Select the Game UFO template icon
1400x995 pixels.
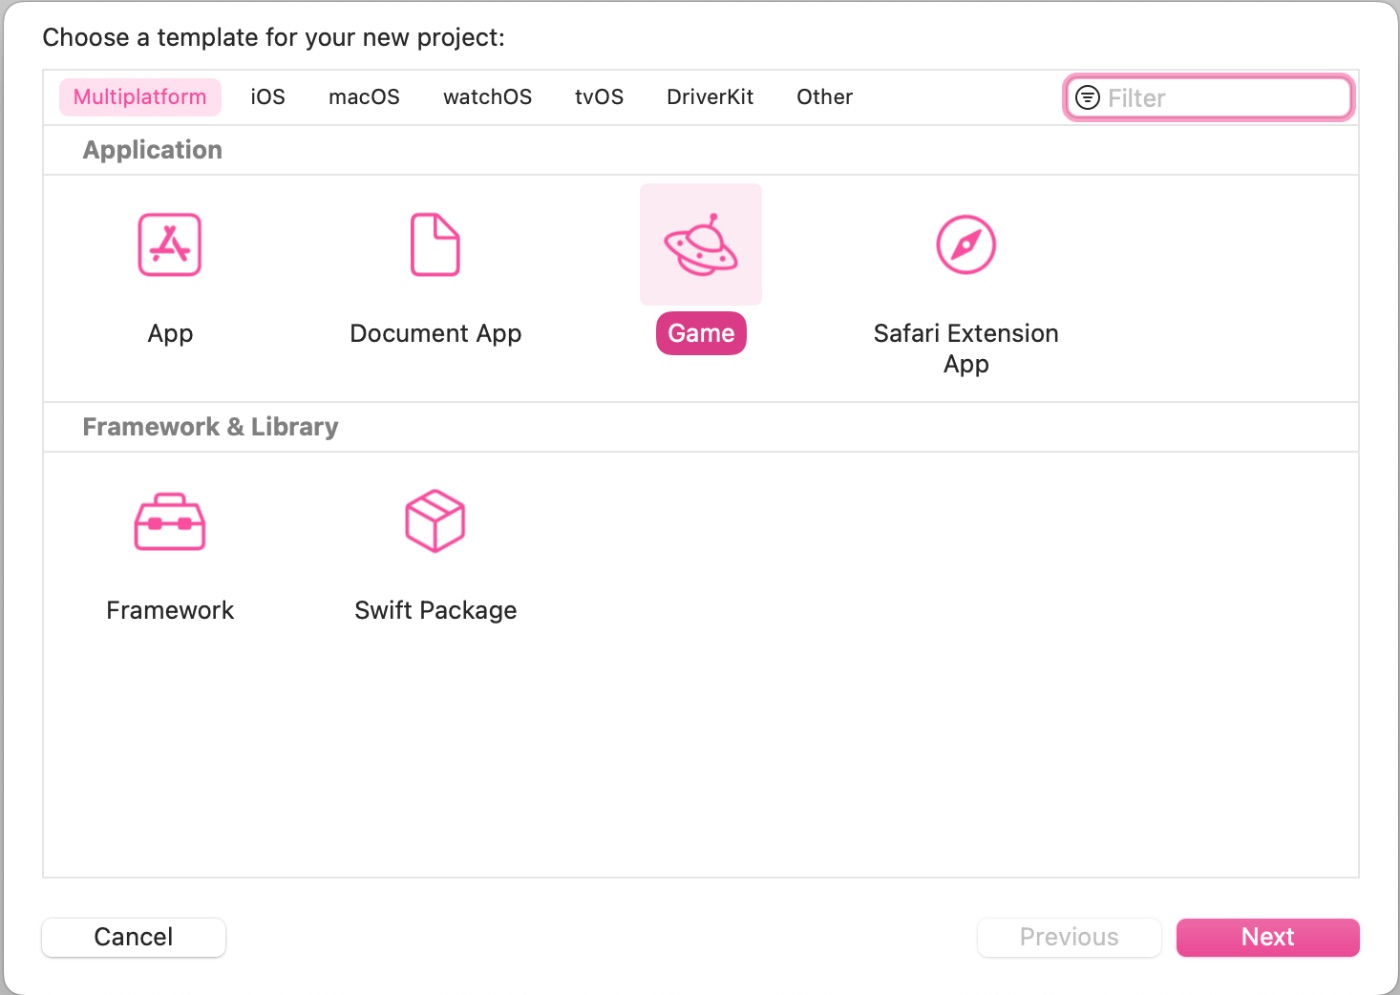pyautogui.click(x=700, y=245)
